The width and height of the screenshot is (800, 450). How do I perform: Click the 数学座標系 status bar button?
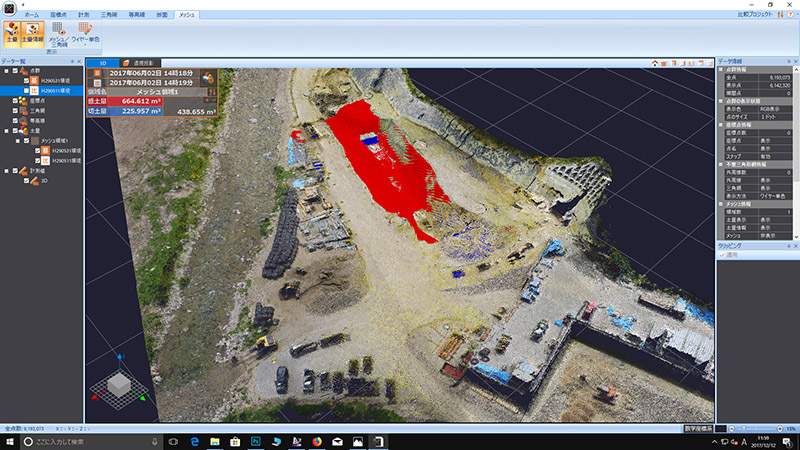click(698, 429)
